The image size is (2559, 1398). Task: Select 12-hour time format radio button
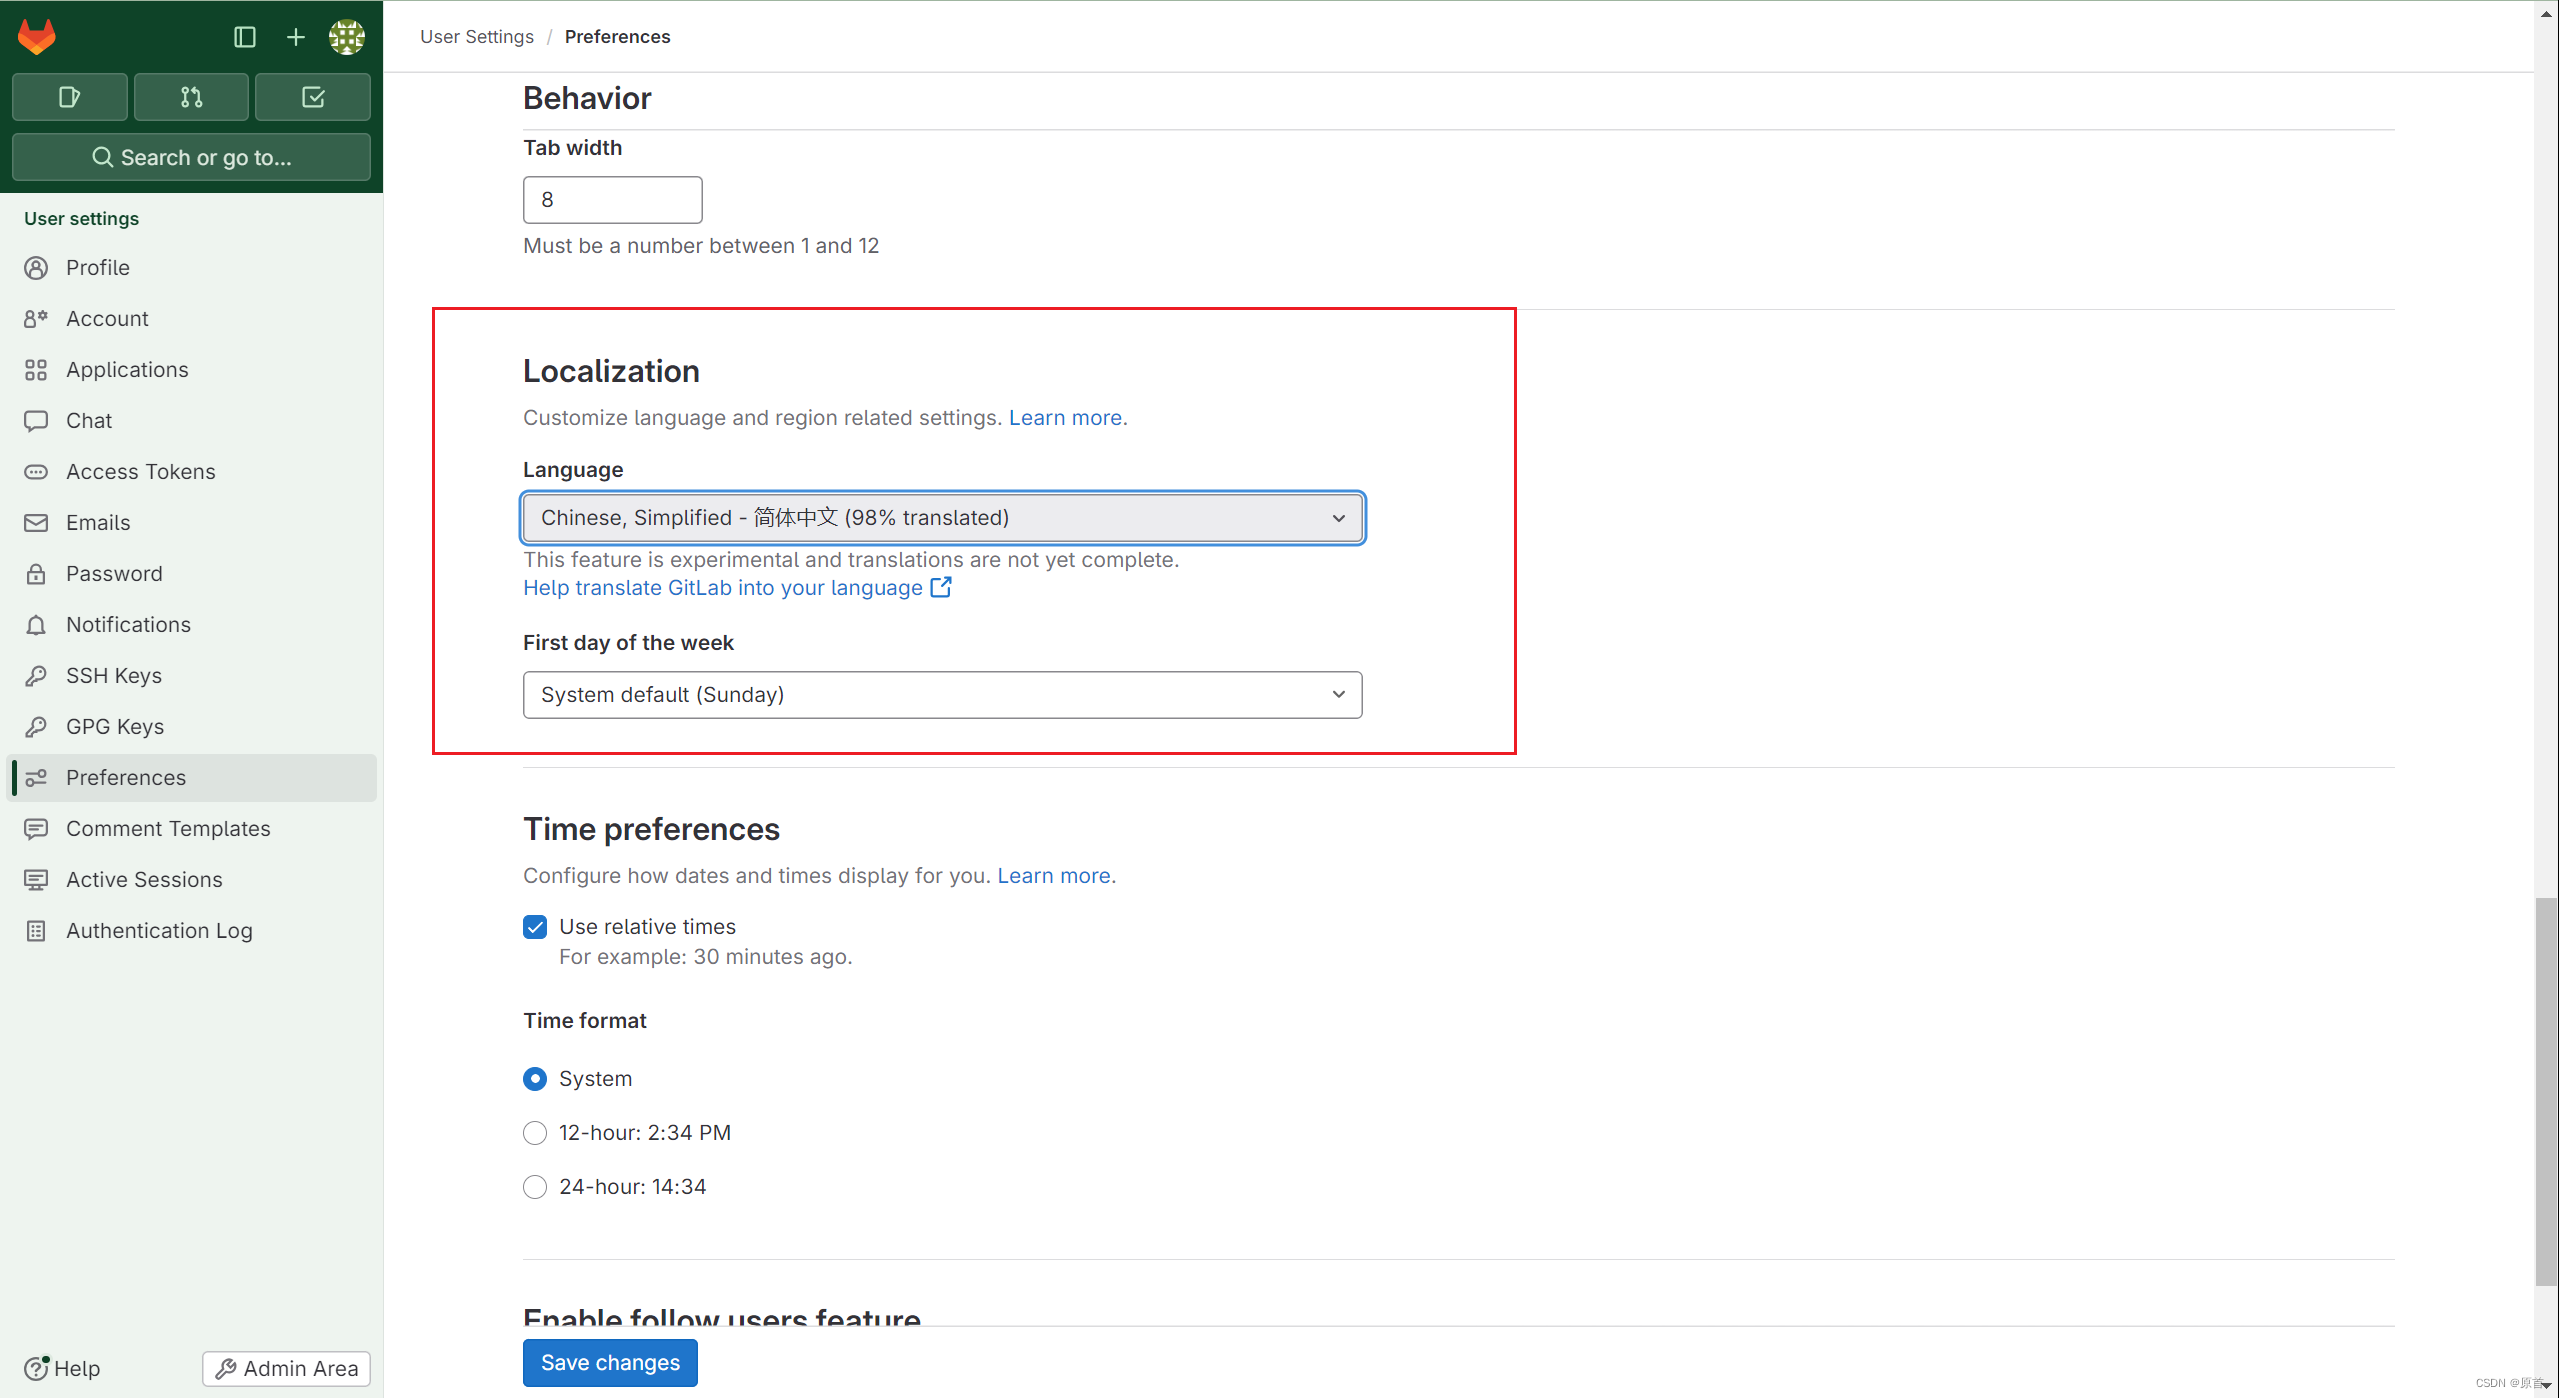(x=533, y=1131)
